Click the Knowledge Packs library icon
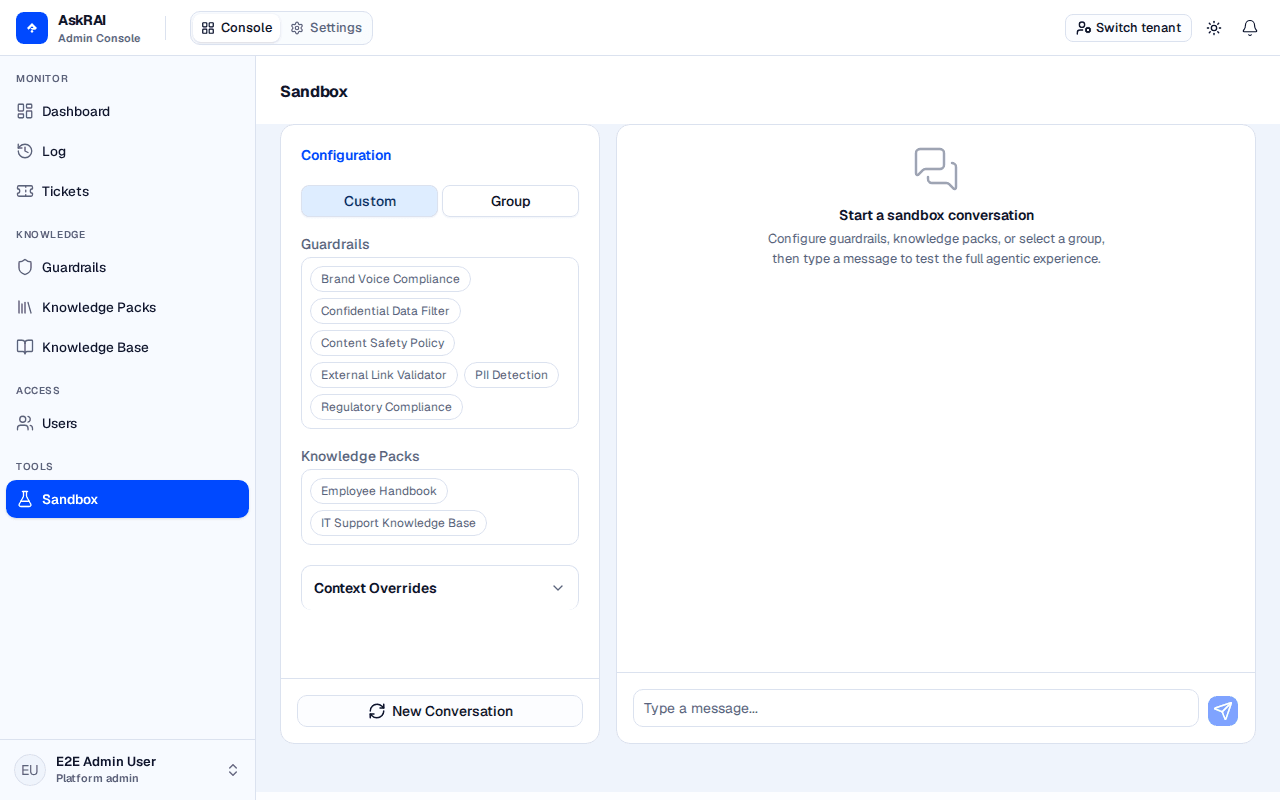 [x=25, y=307]
